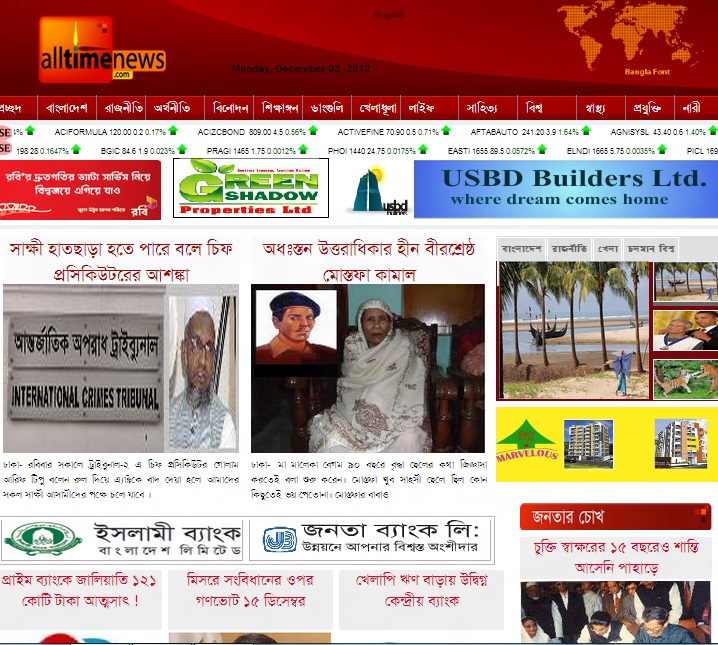Open headline about বীরশ্রেষ্ঠ মোস্তফা কামাল
This screenshot has width=718, height=645.
(x=369, y=262)
